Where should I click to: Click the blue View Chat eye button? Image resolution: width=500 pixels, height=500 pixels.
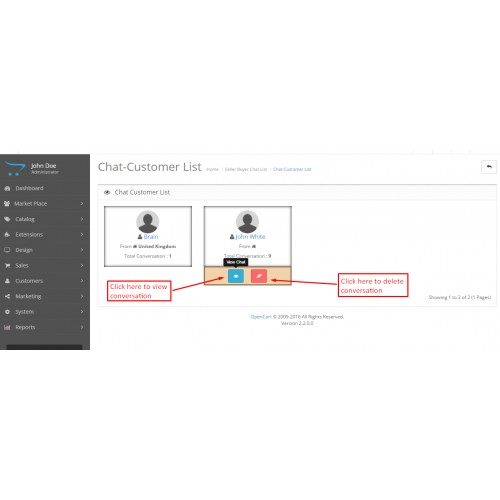(236, 276)
